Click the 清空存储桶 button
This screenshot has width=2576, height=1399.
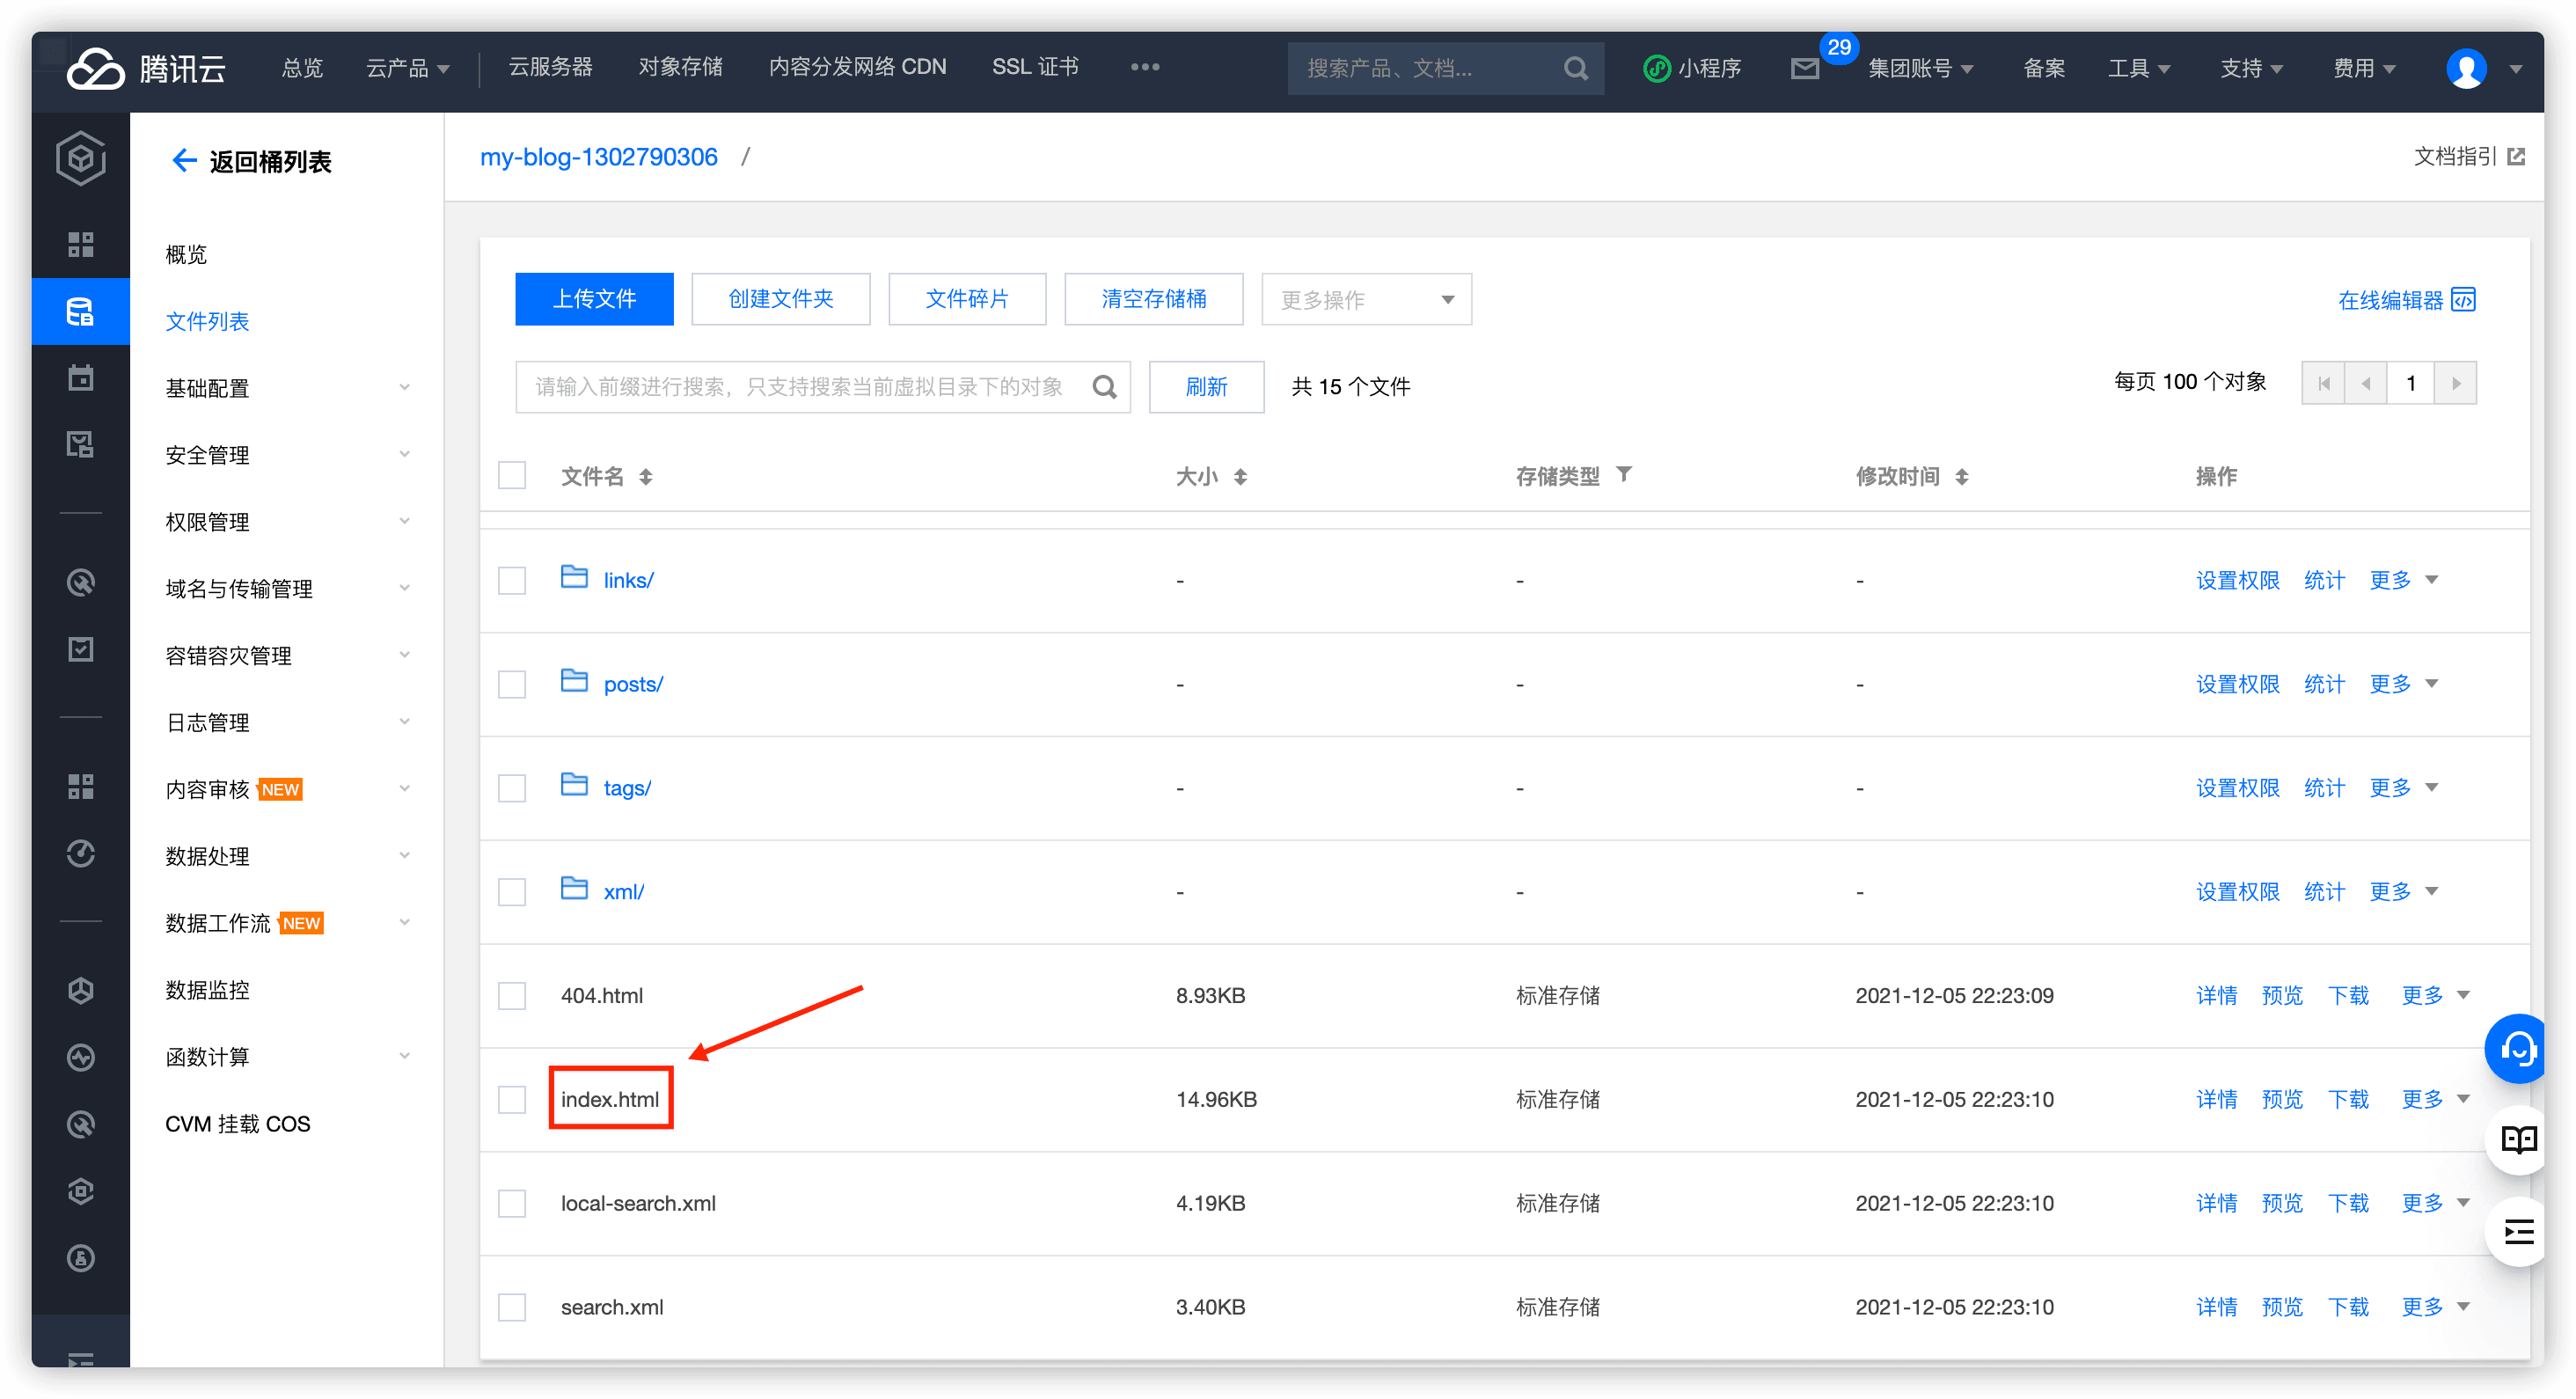1154,299
